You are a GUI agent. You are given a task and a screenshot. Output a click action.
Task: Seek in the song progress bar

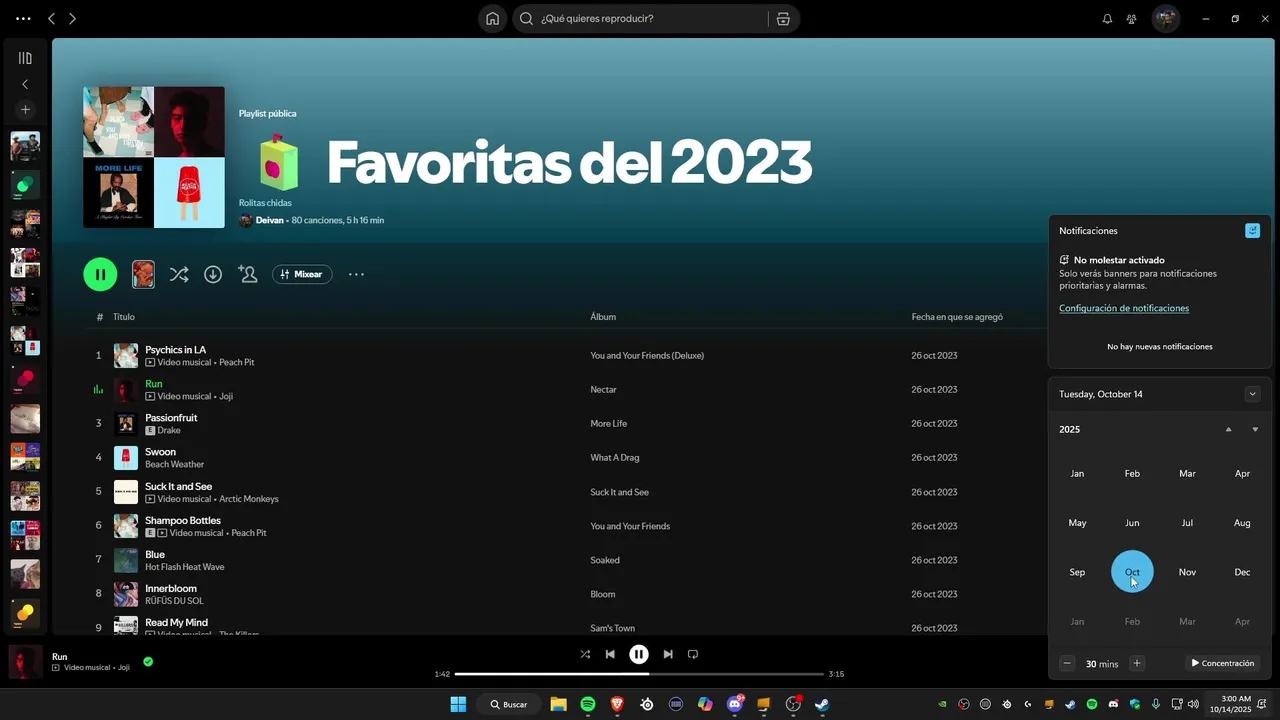tap(639, 674)
